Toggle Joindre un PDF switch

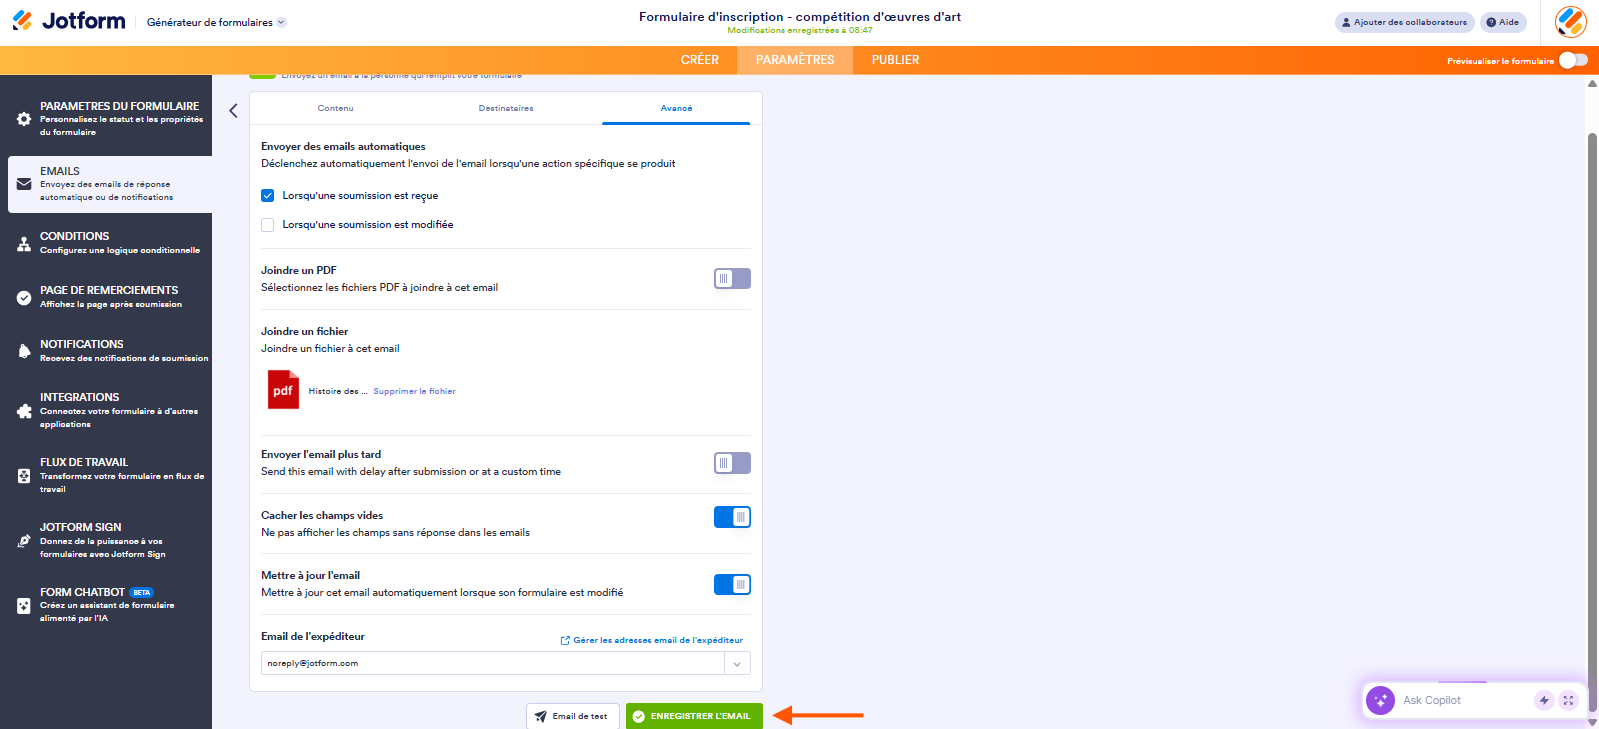[732, 279]
